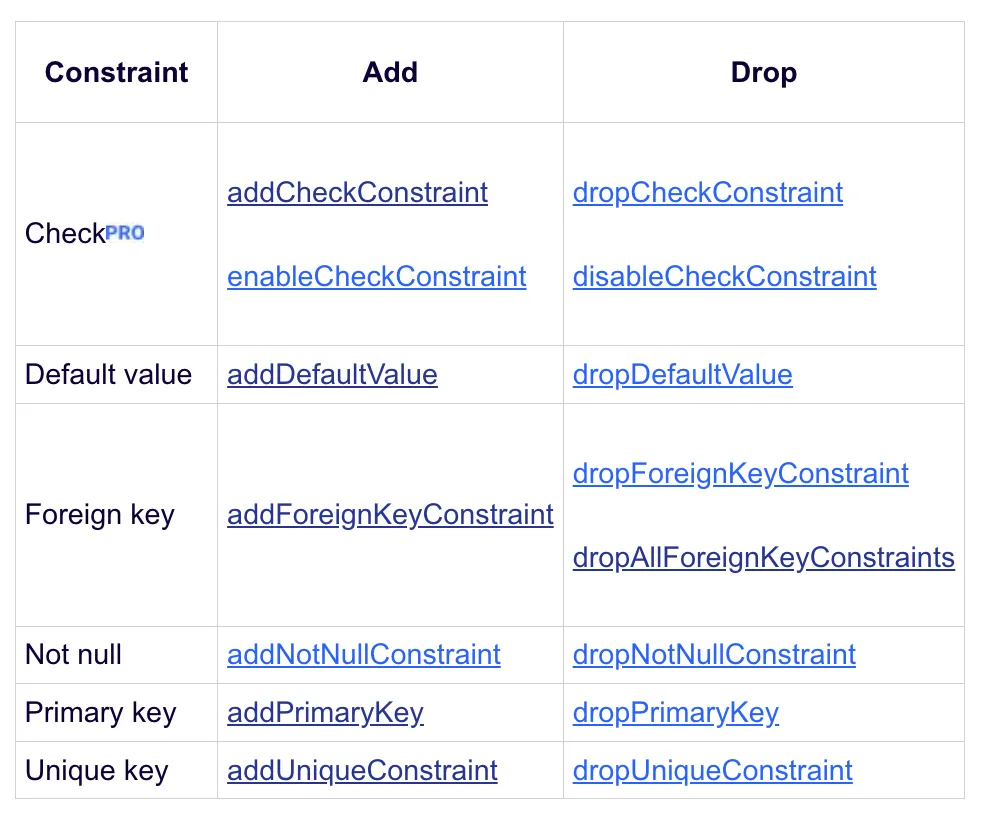Go to the dropForeignKeyConstraint page
The width and height of the screenshot is (982, 814).
[741, 473]
